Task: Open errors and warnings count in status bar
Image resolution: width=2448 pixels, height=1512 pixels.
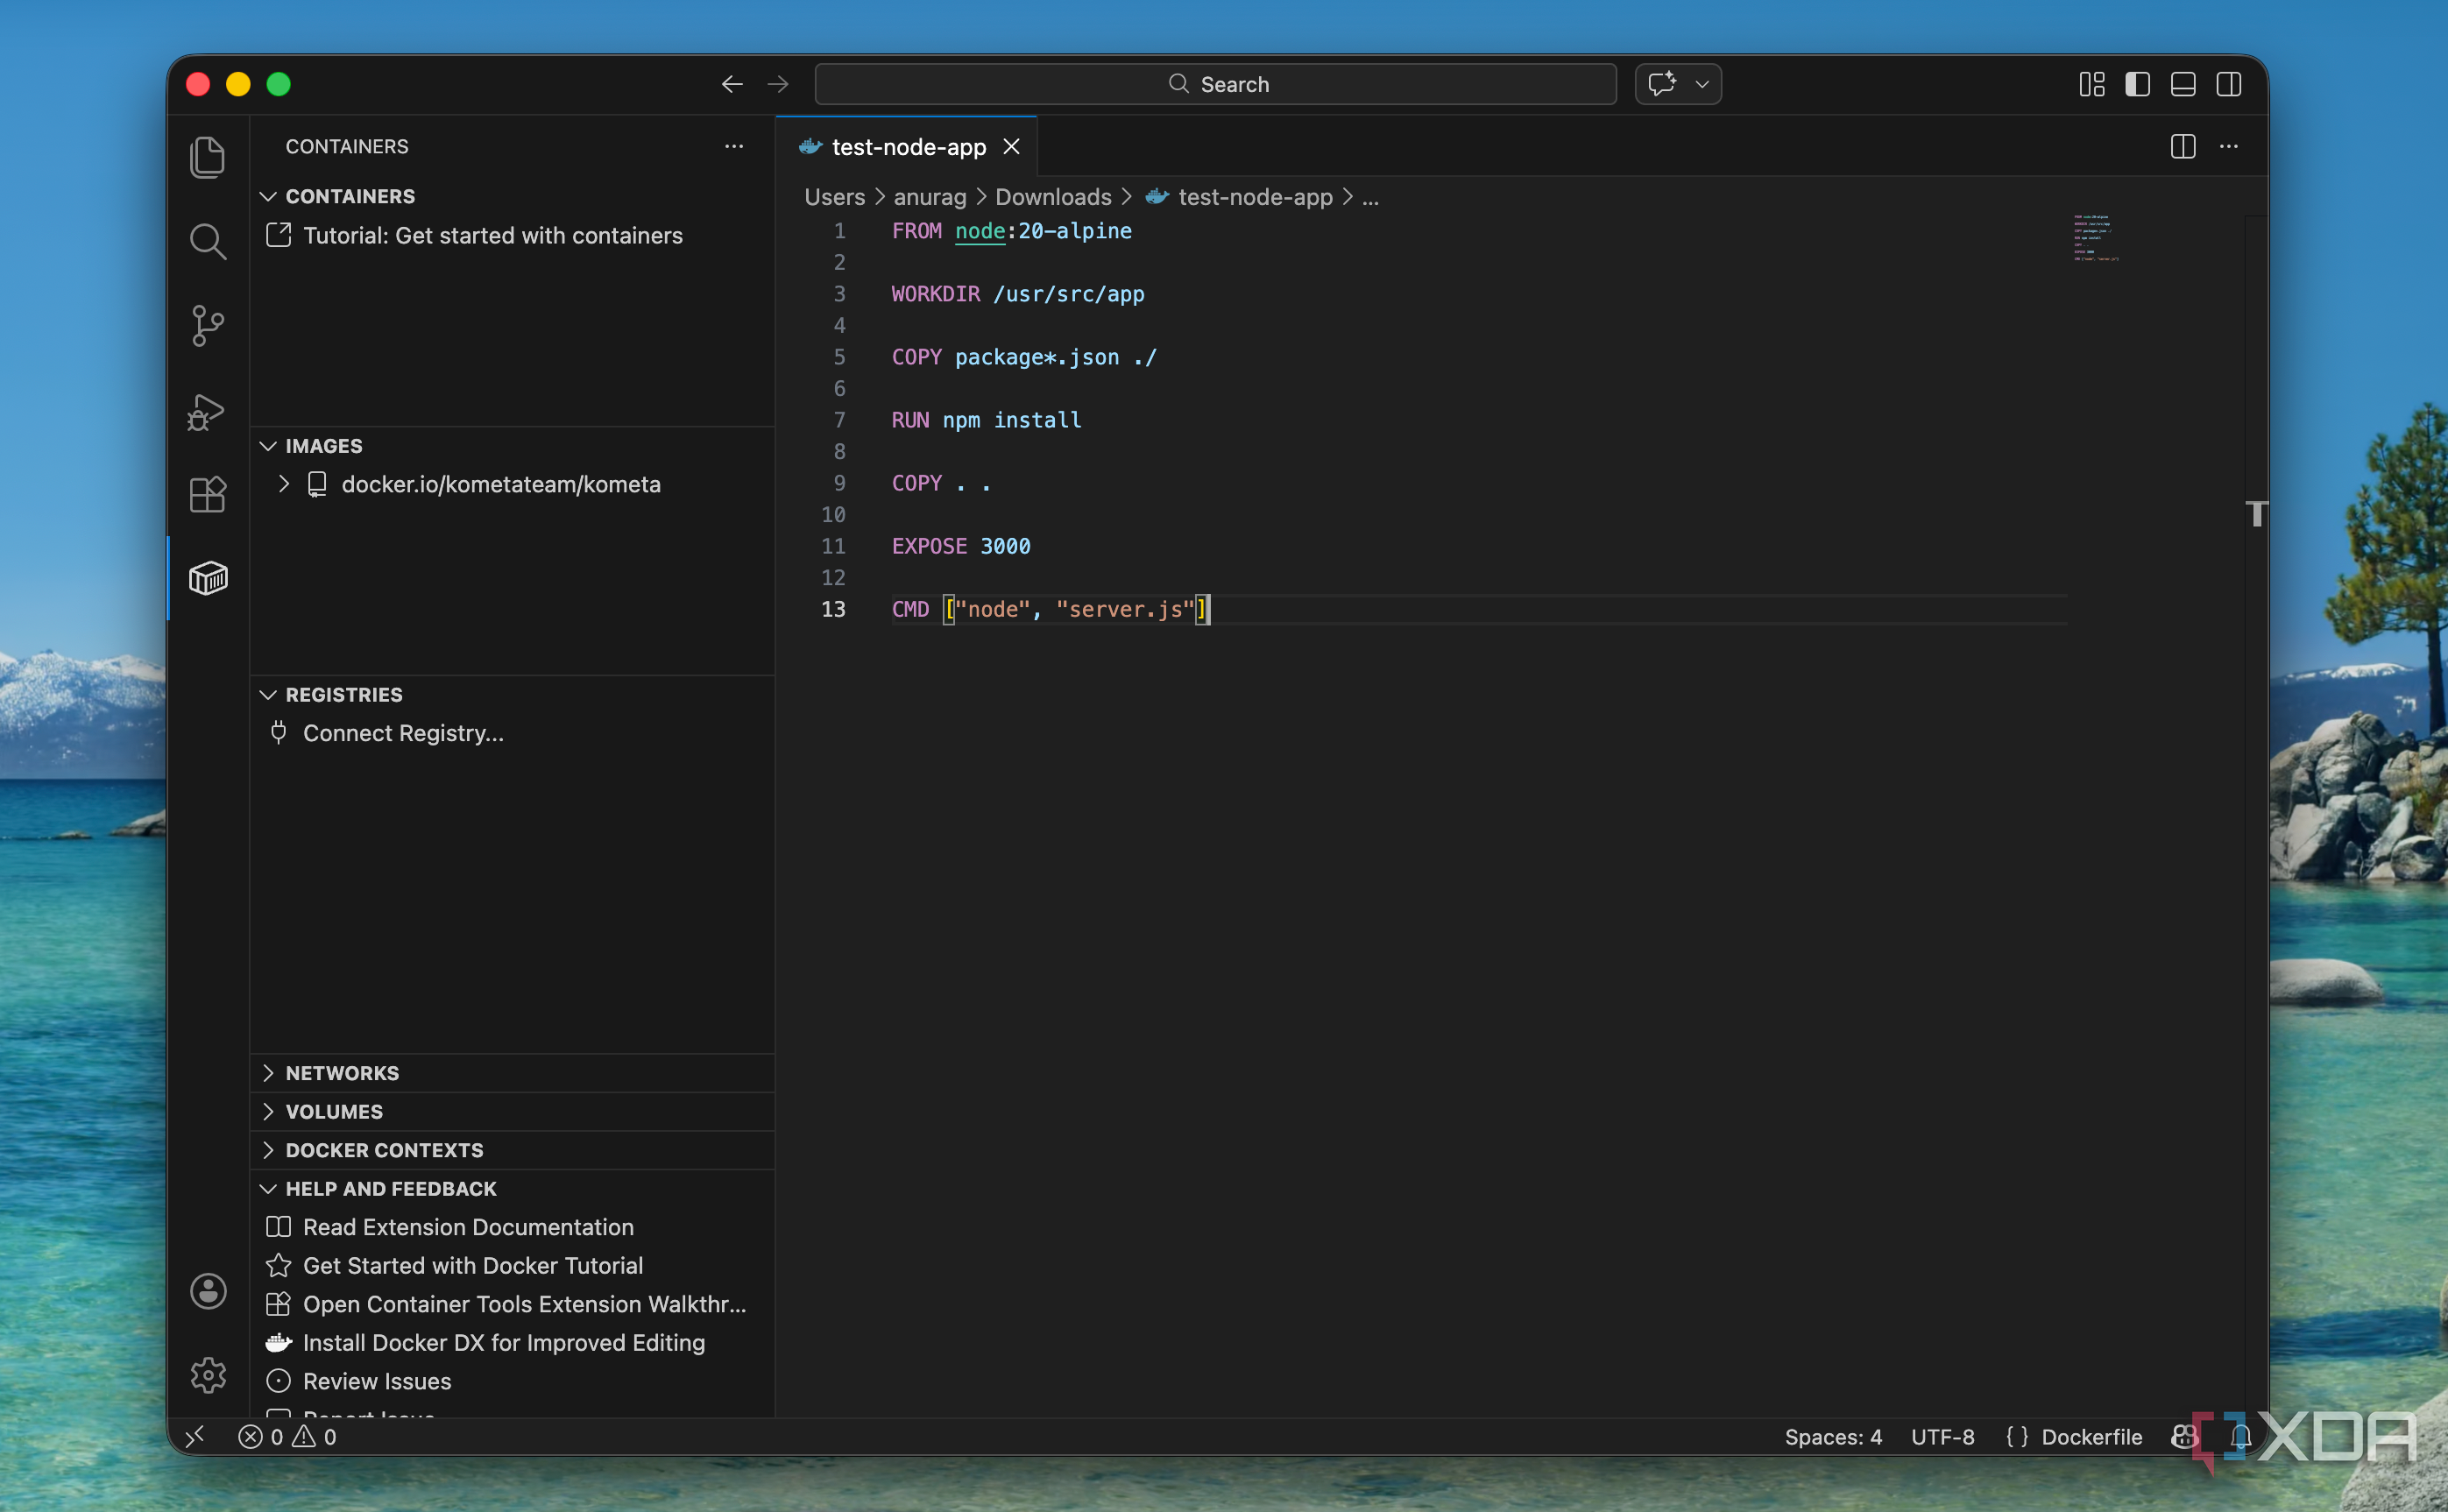Action: click(x=288, y=1436)
